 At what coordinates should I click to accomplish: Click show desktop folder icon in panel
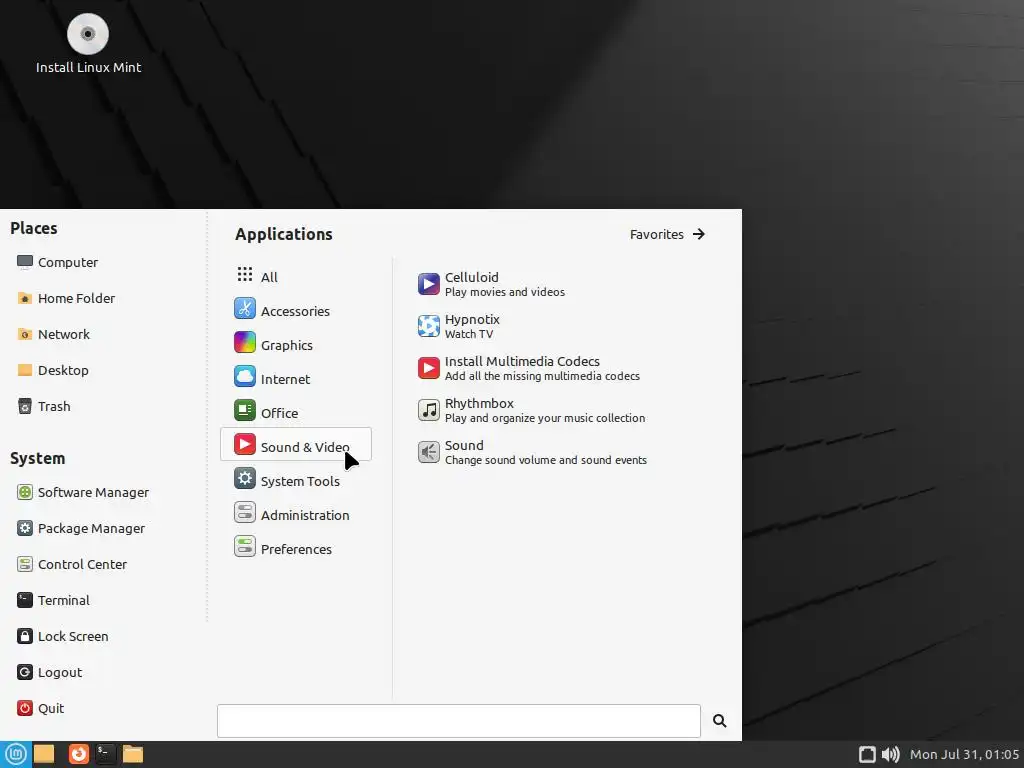44,754
